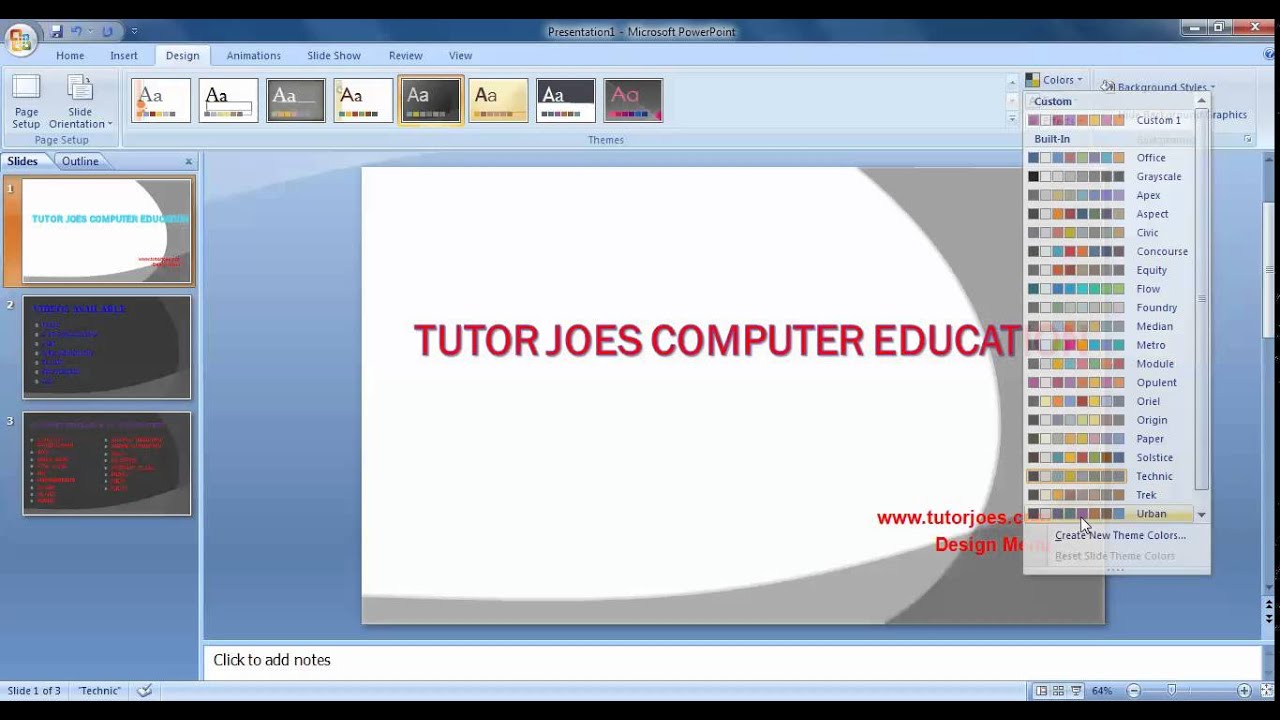Choose the Apex color scheme

pos(1111,195)
